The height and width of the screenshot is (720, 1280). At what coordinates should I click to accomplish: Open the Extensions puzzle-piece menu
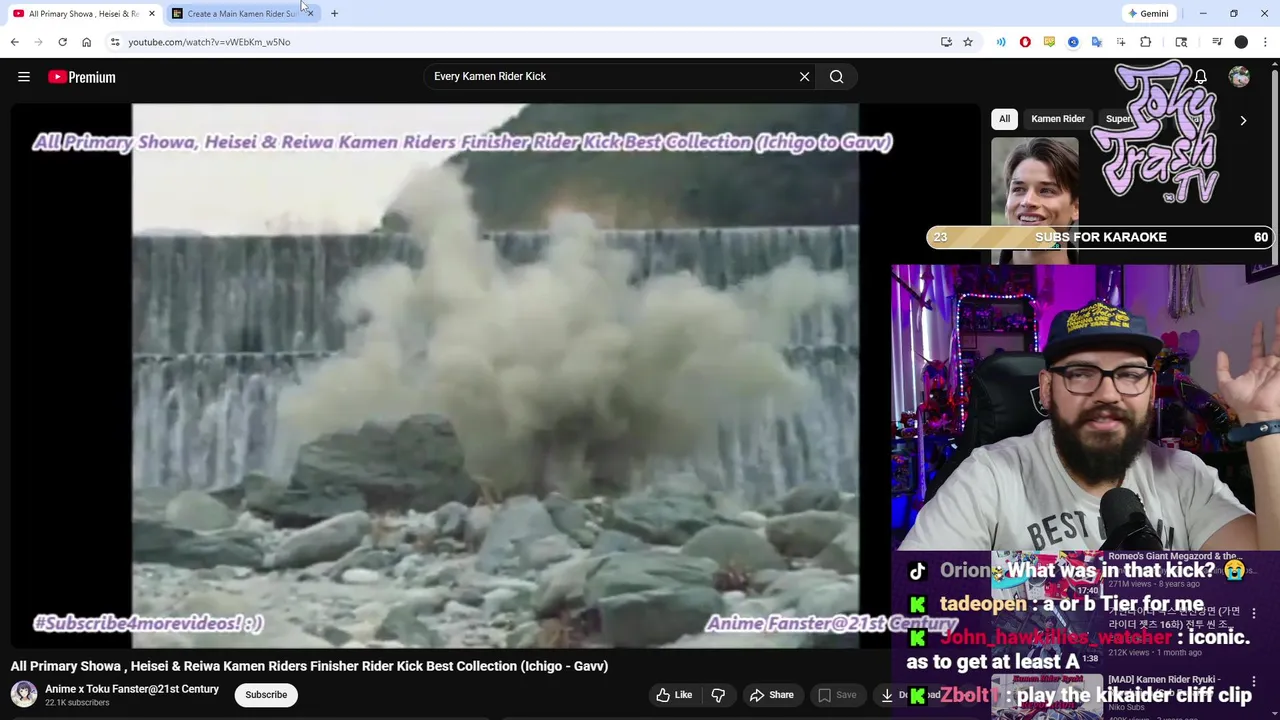pos(1146,42)
